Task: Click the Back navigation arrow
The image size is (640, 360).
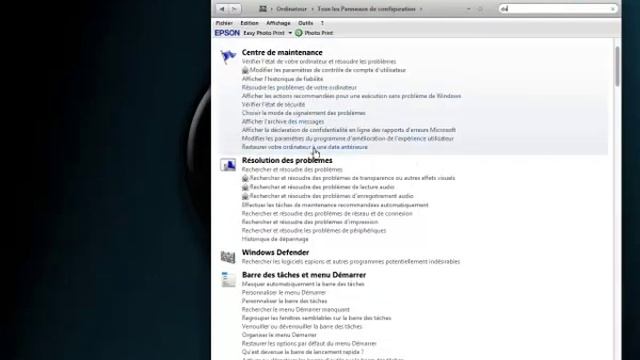Action: pyautogui.click(x=222, y=9)
